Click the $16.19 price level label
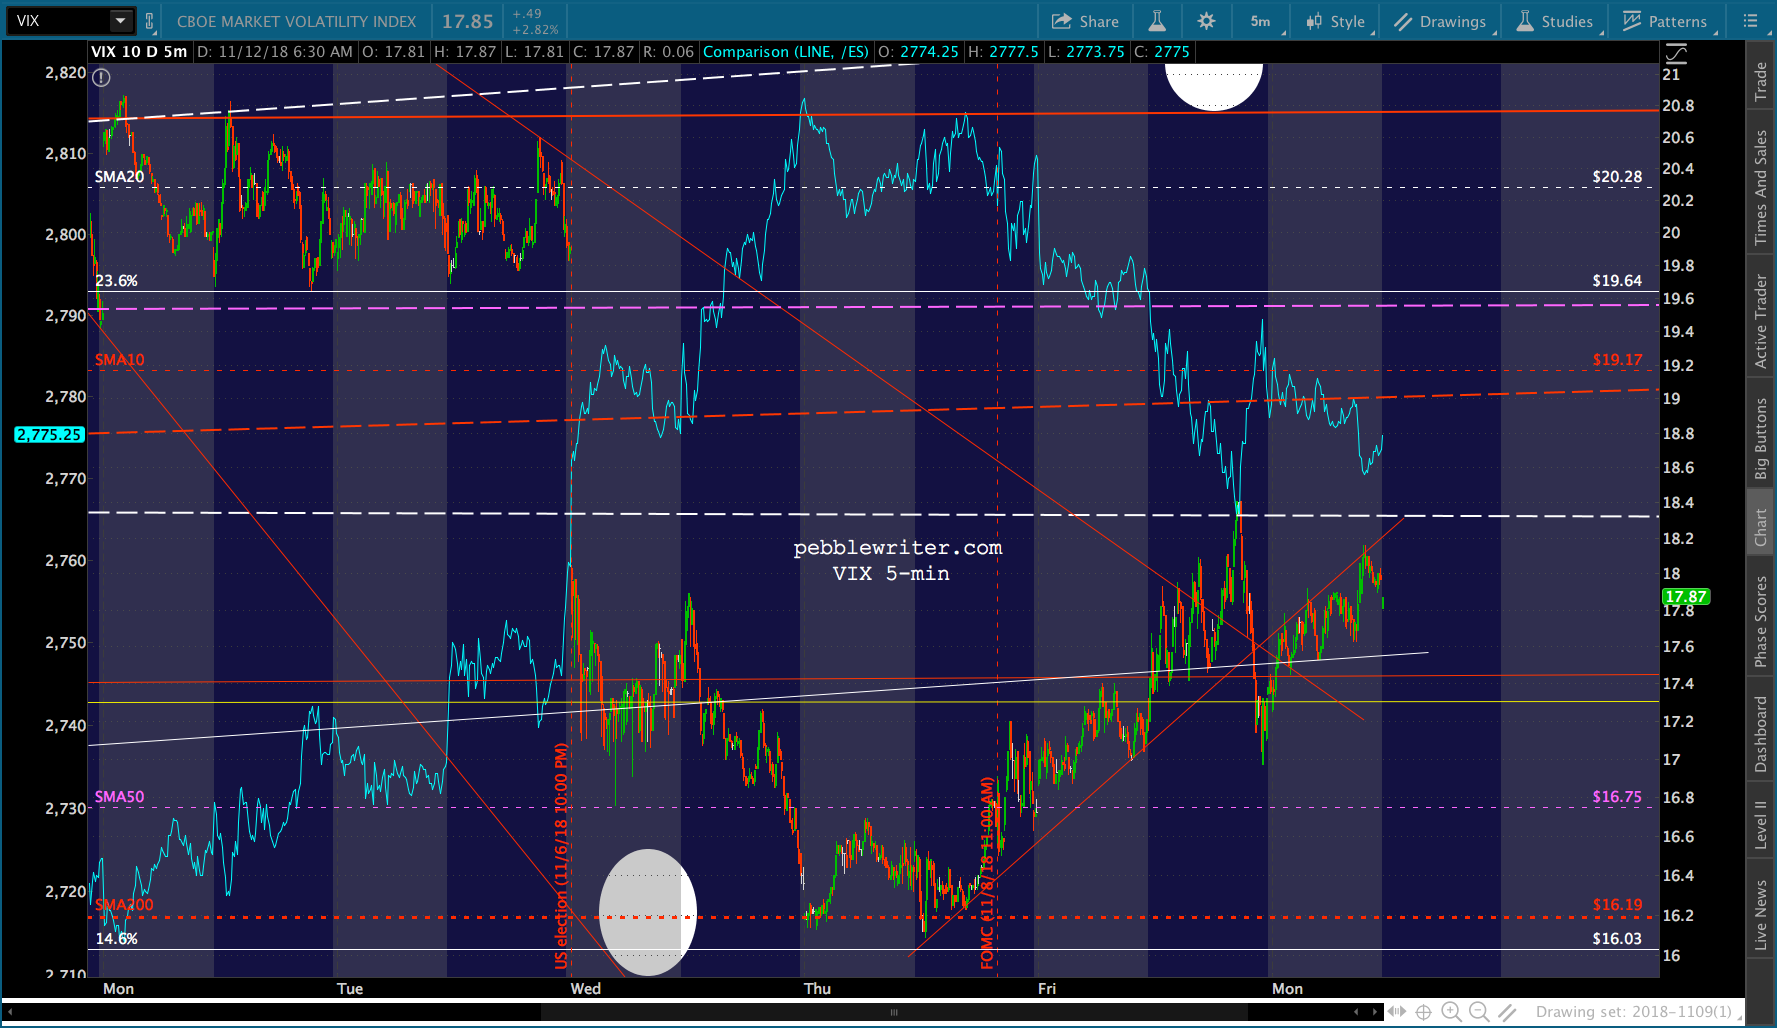 tap(1617, 905)
